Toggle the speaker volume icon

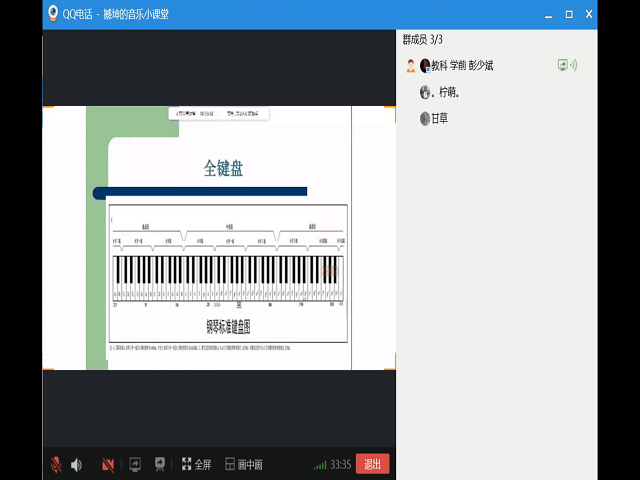point(77,464)
